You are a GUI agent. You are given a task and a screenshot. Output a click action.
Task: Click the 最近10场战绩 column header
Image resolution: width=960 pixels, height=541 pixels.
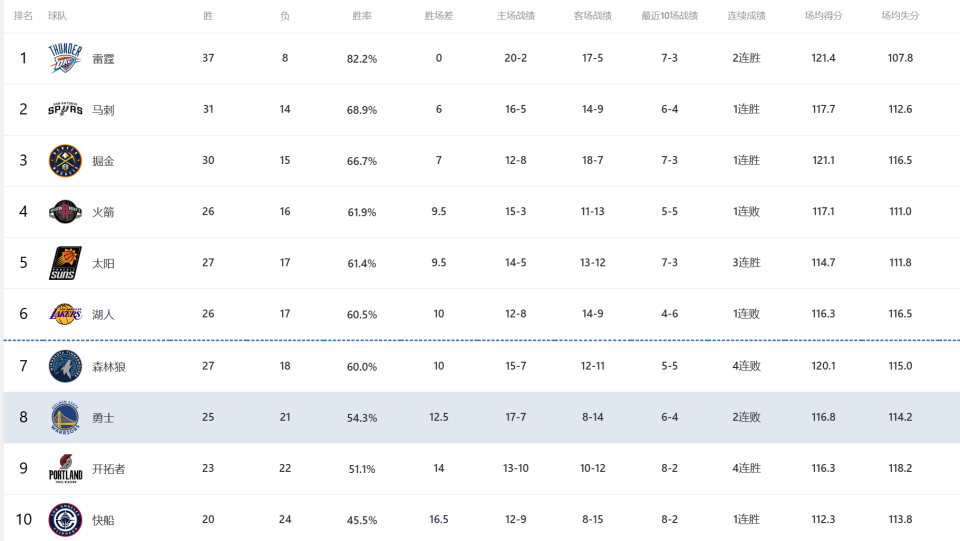[670, 16]
